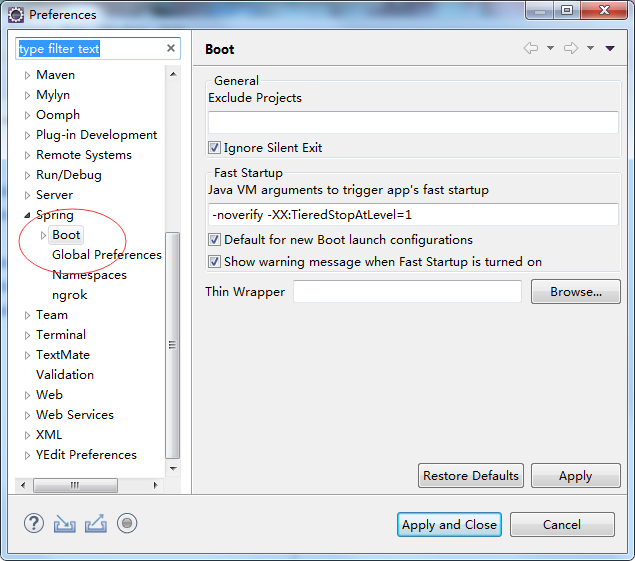Click the Apply button

(x=575, y=476)
